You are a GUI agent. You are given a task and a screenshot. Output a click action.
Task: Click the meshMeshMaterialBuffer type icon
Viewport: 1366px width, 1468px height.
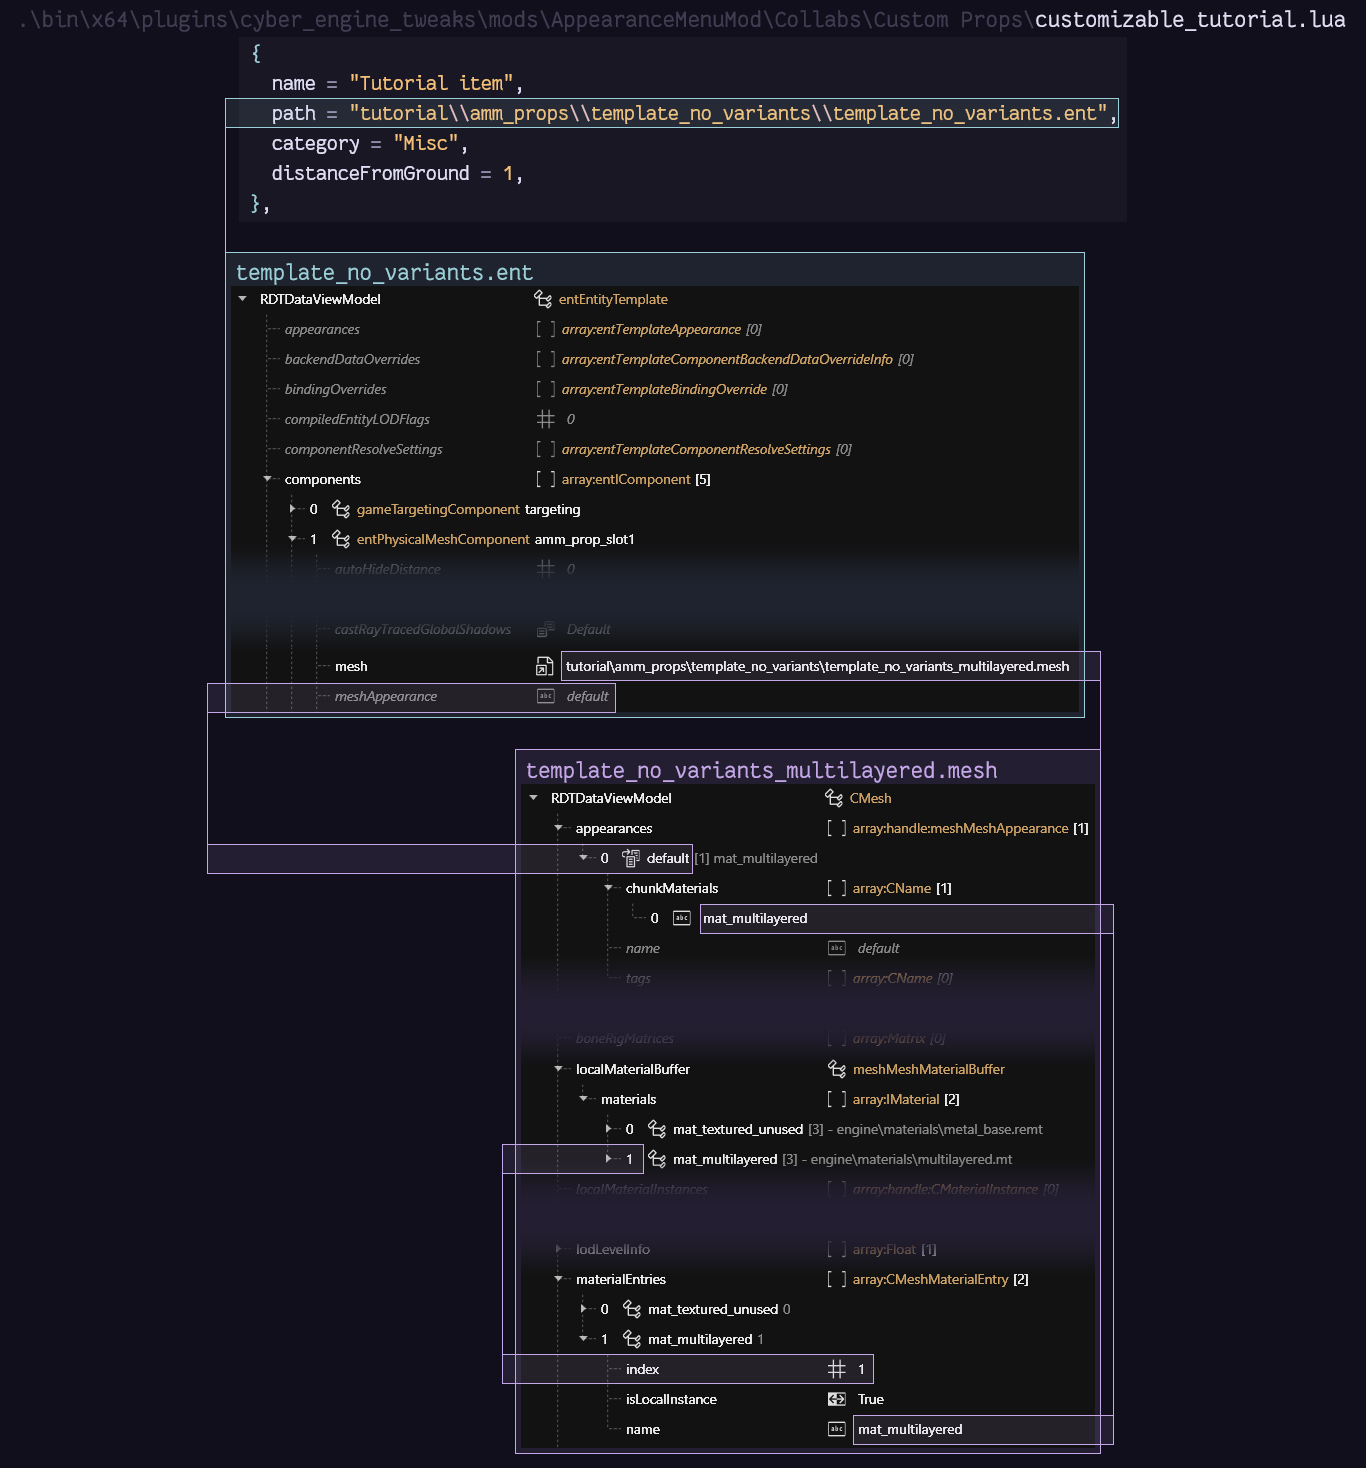tap(837, 1069)
